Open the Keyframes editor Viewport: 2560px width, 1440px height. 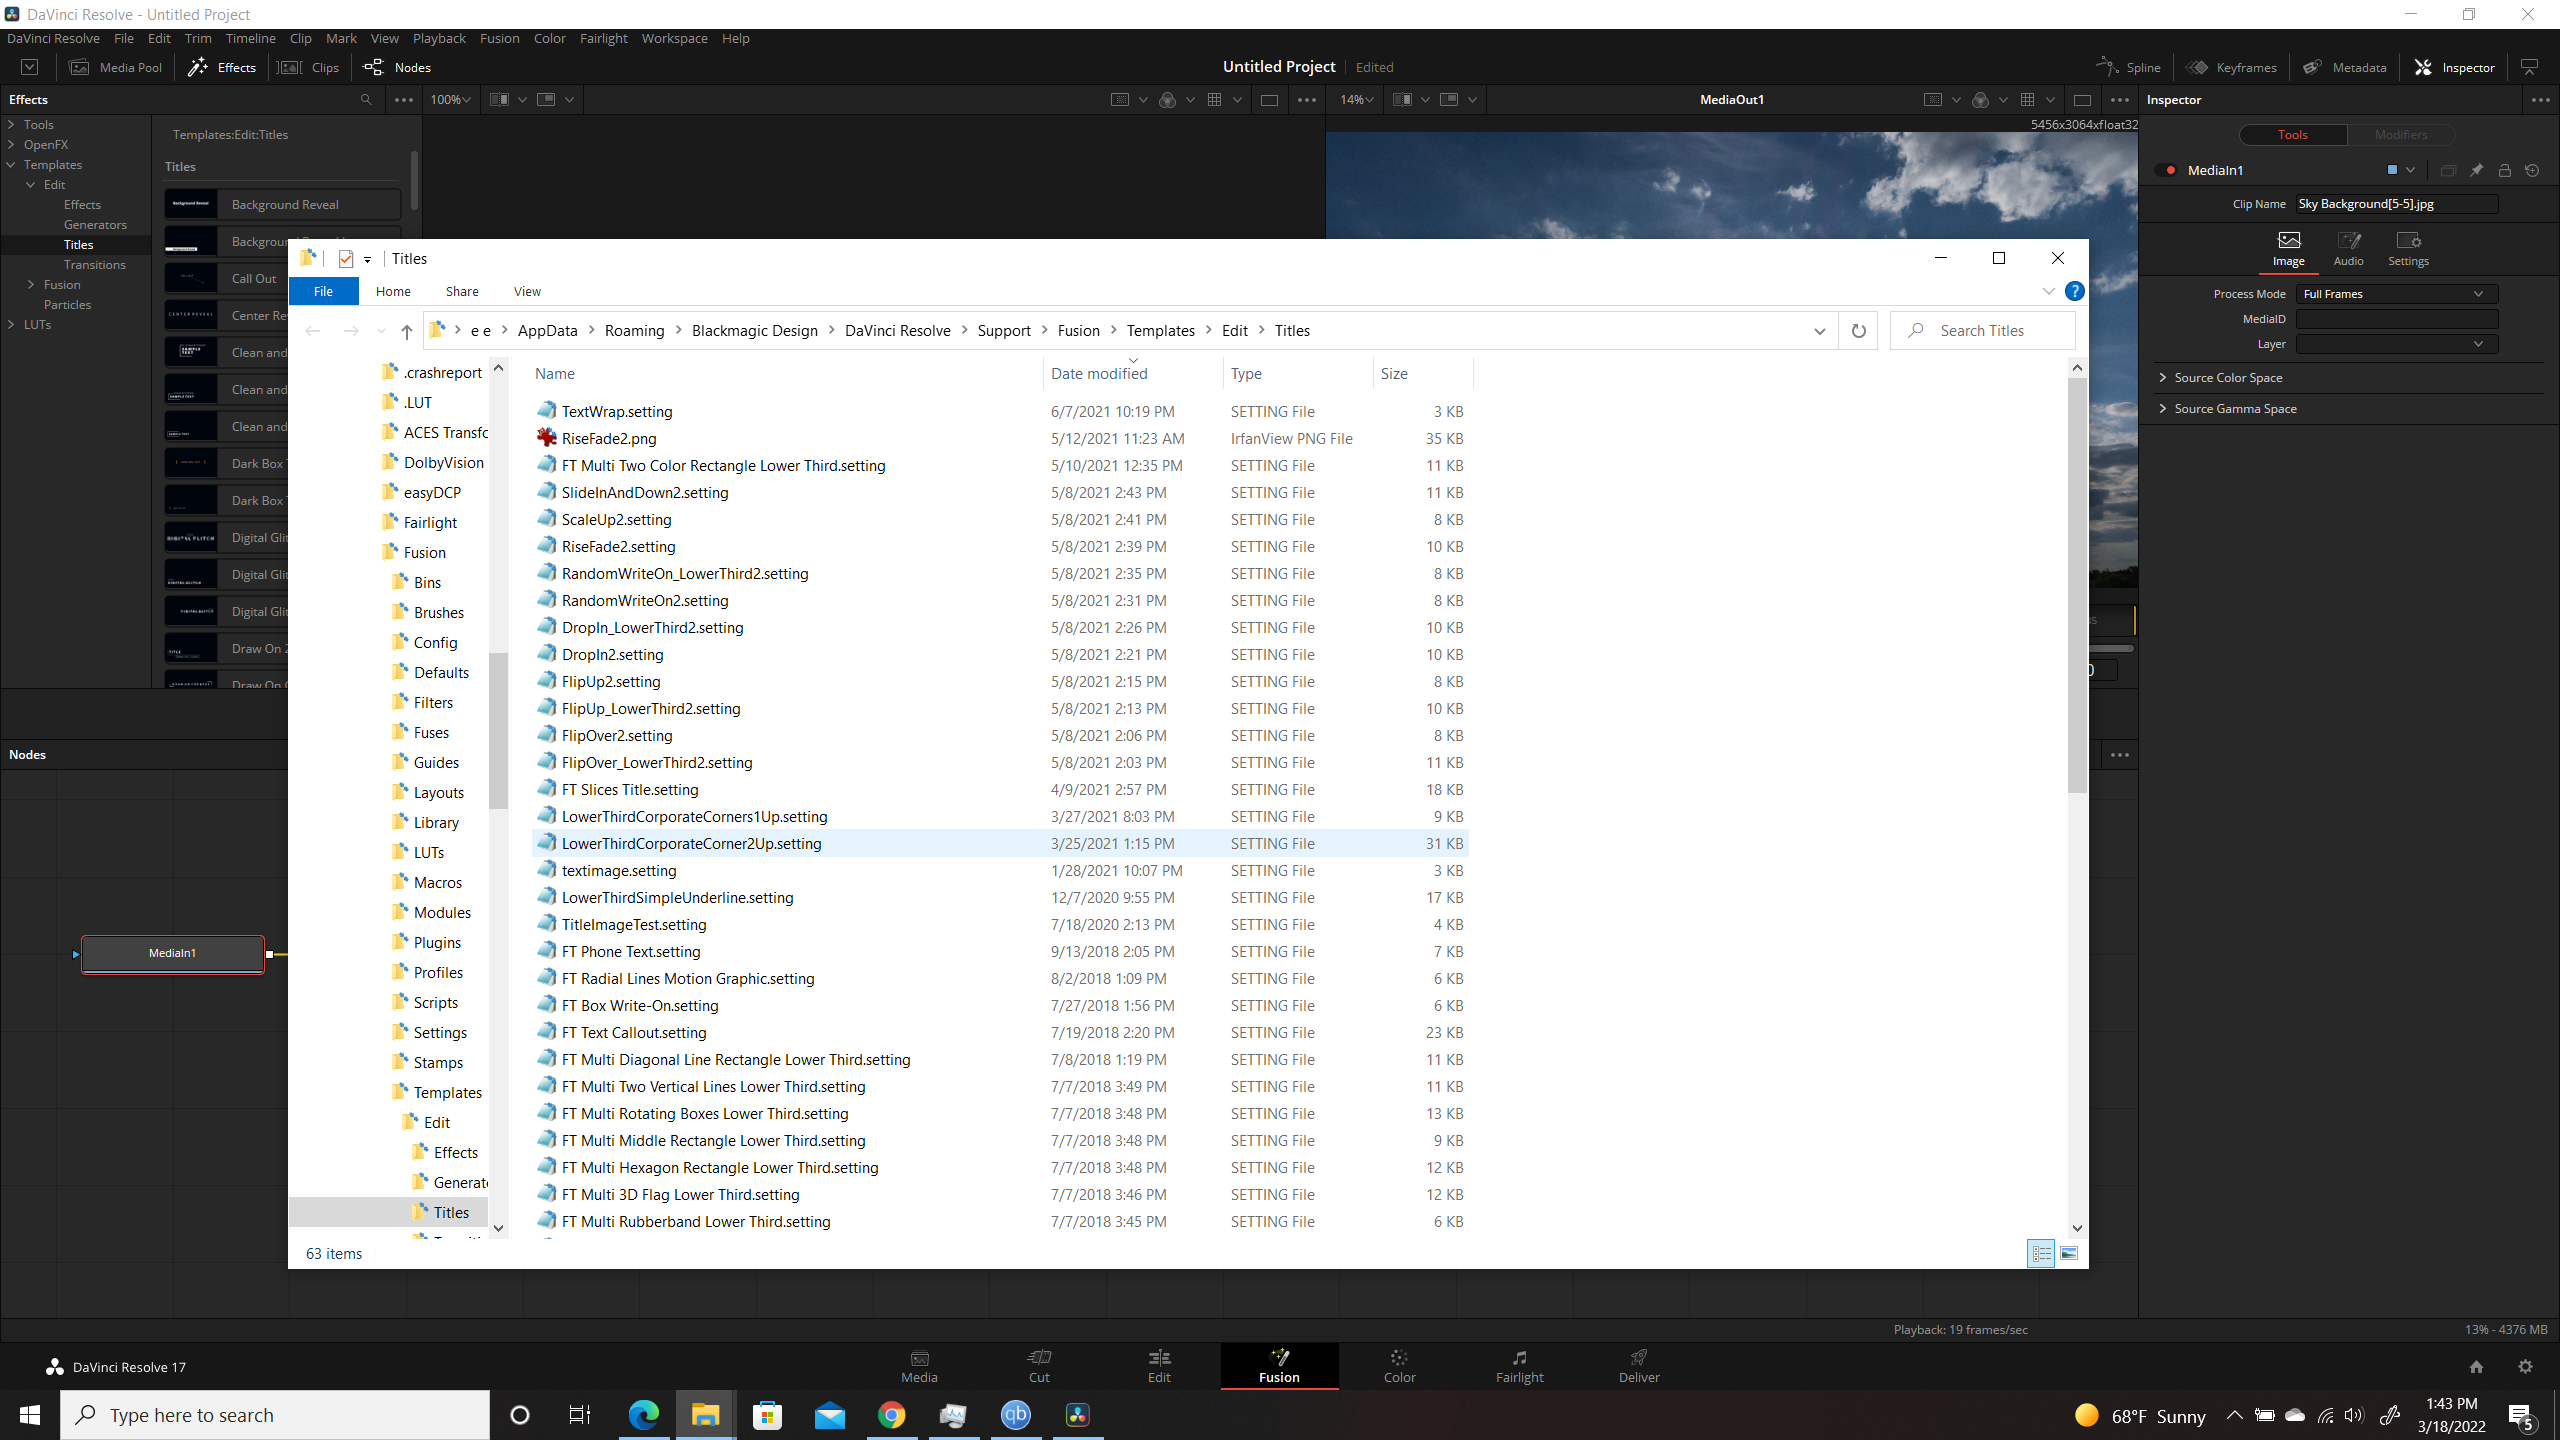coord(2232,67)
